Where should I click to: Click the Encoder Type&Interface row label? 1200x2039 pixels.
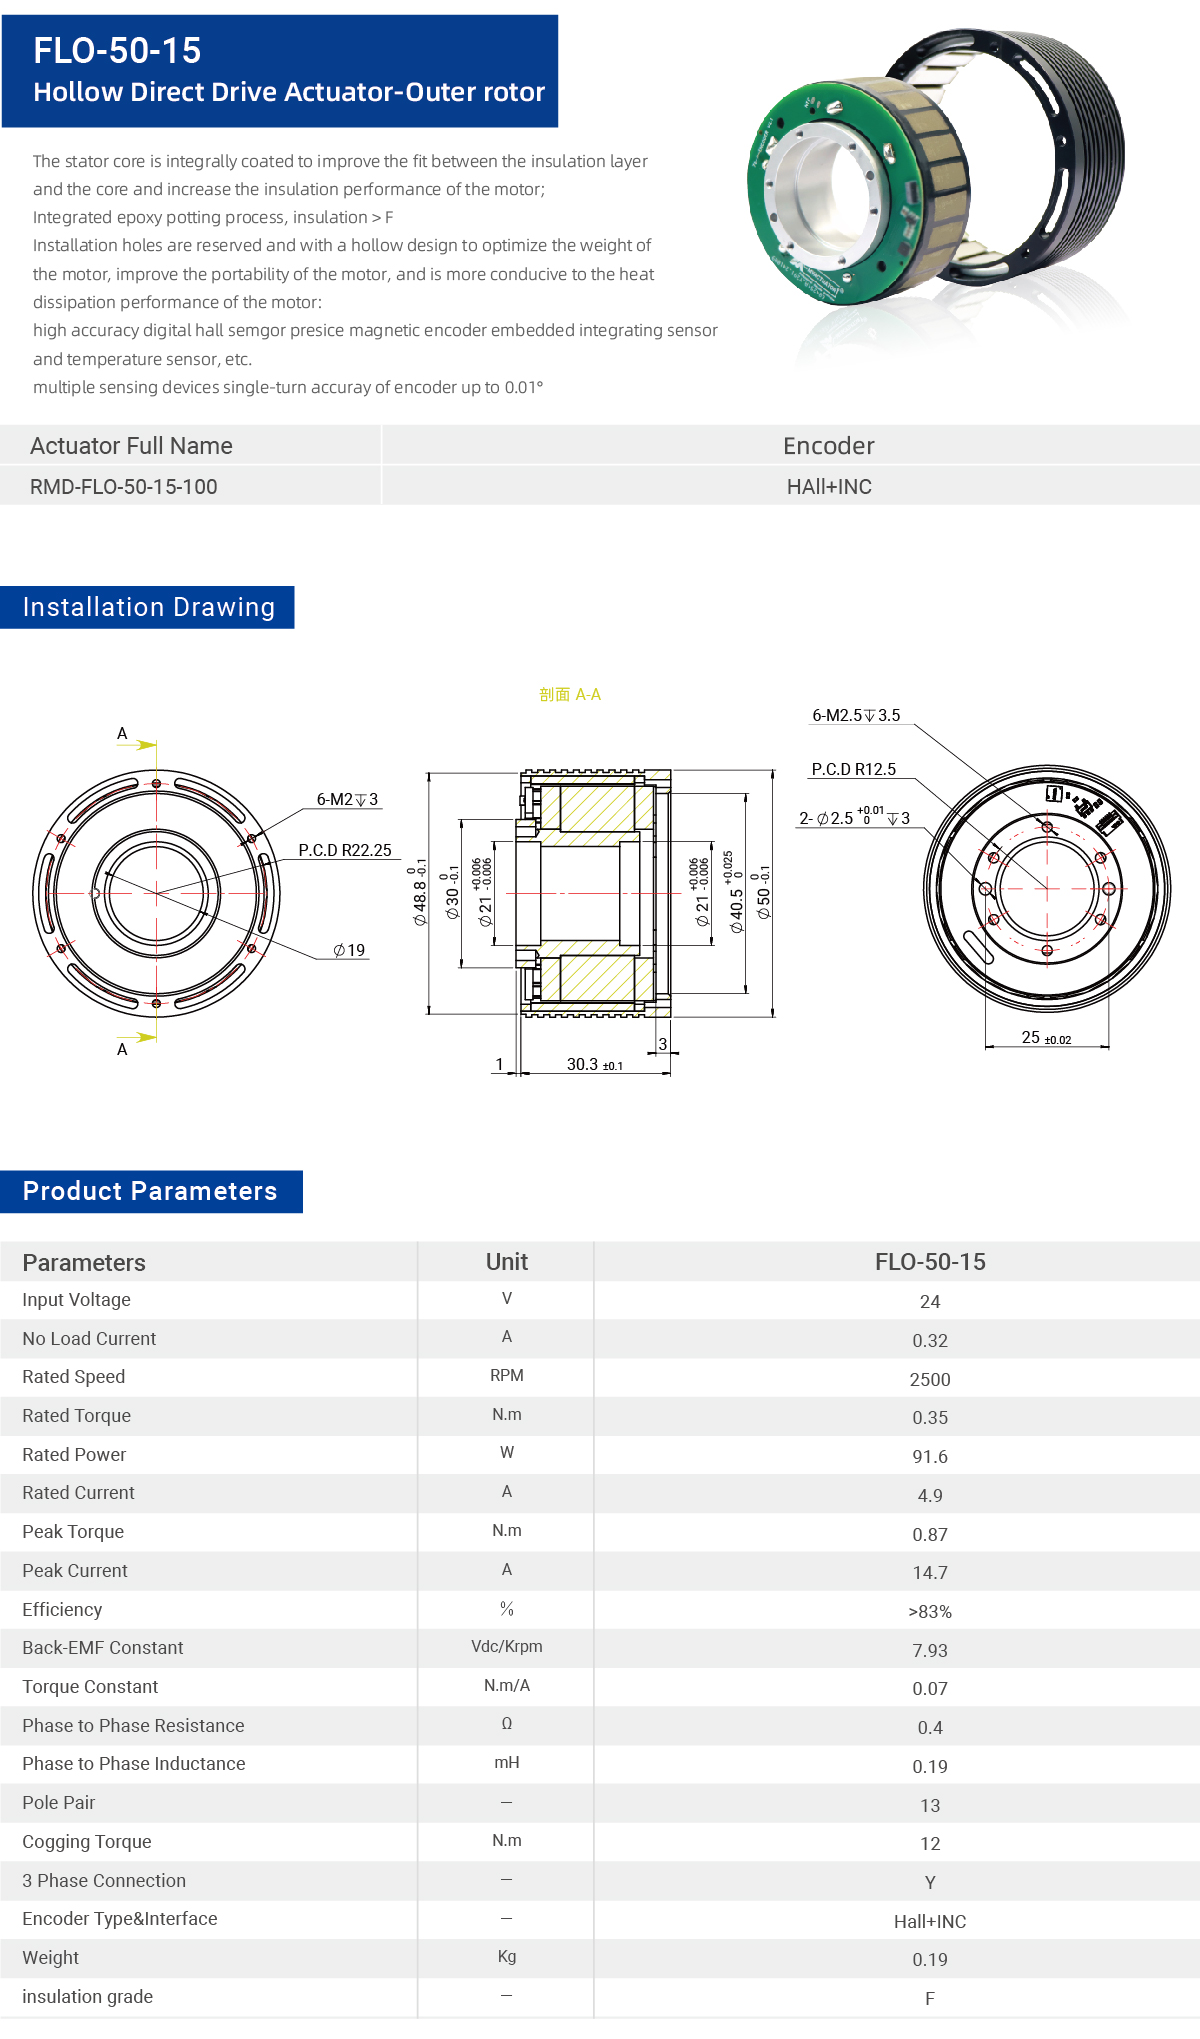pos(120,1919)
